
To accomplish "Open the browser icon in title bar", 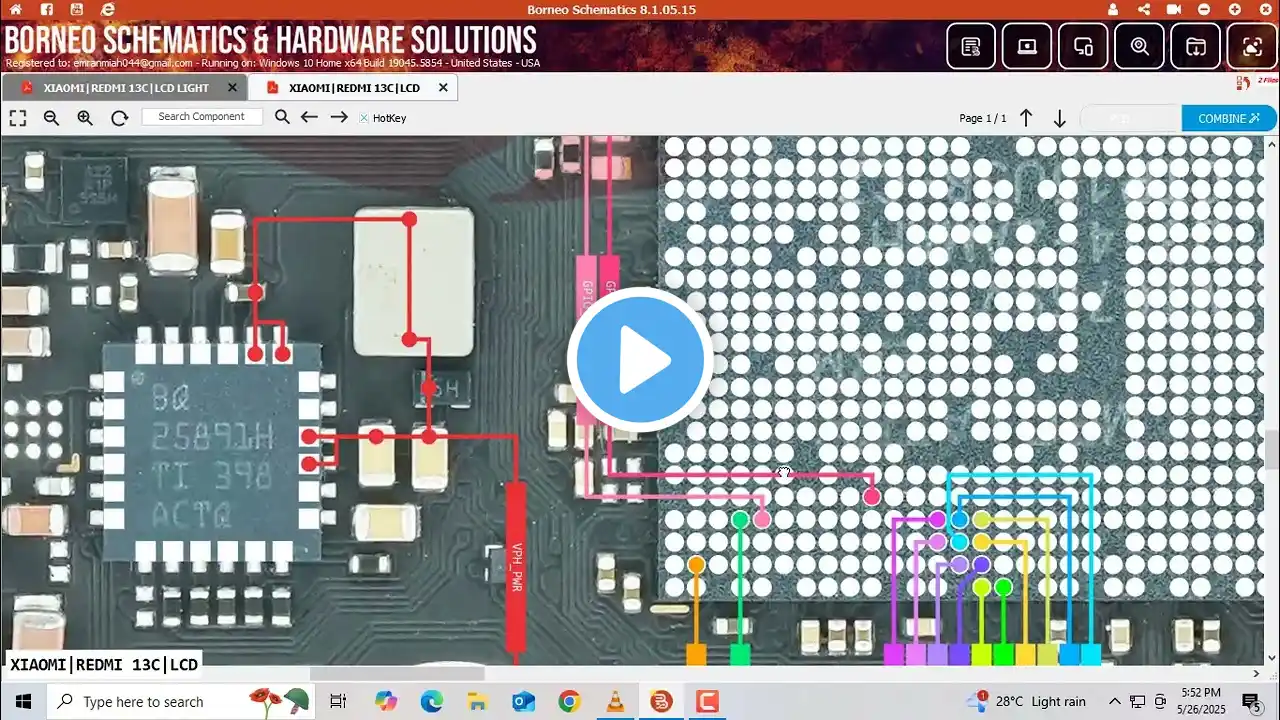I will tap(108, 9).
